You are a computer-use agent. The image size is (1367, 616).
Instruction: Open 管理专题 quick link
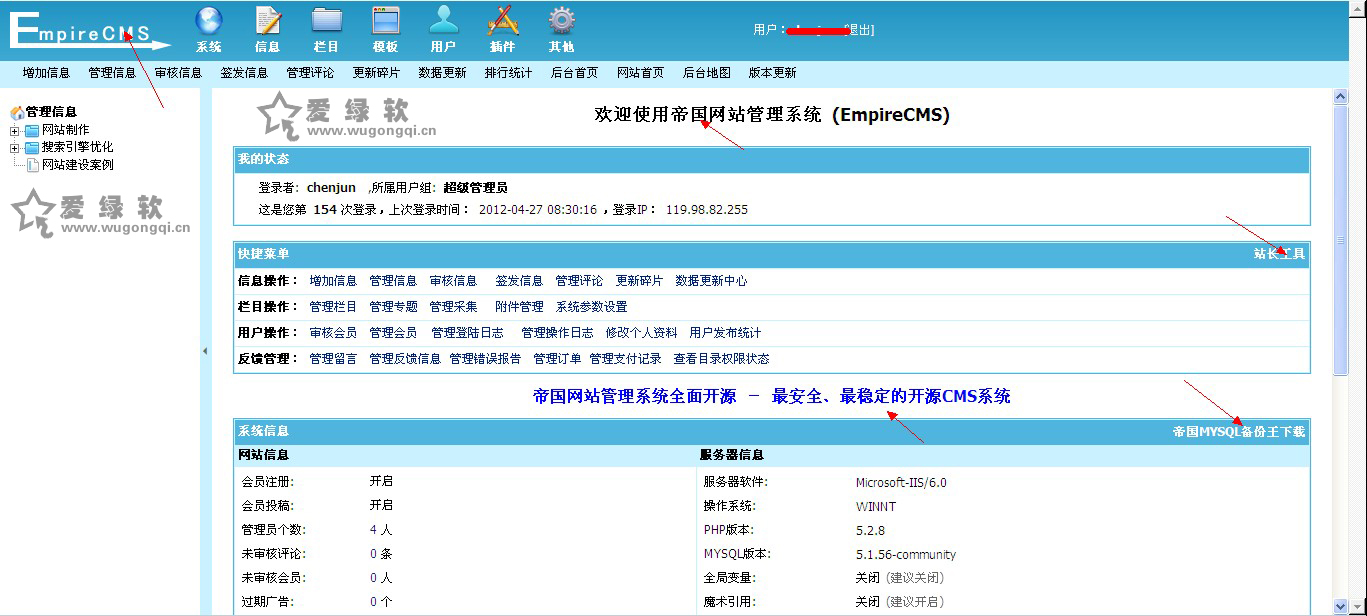[x=393, y=307]
